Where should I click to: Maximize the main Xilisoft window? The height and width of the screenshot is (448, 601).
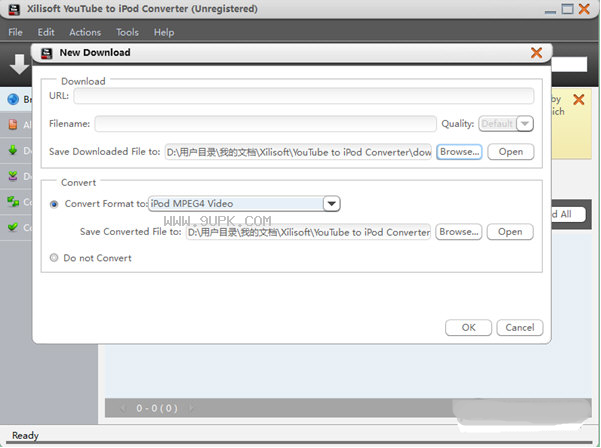(567, 9)
